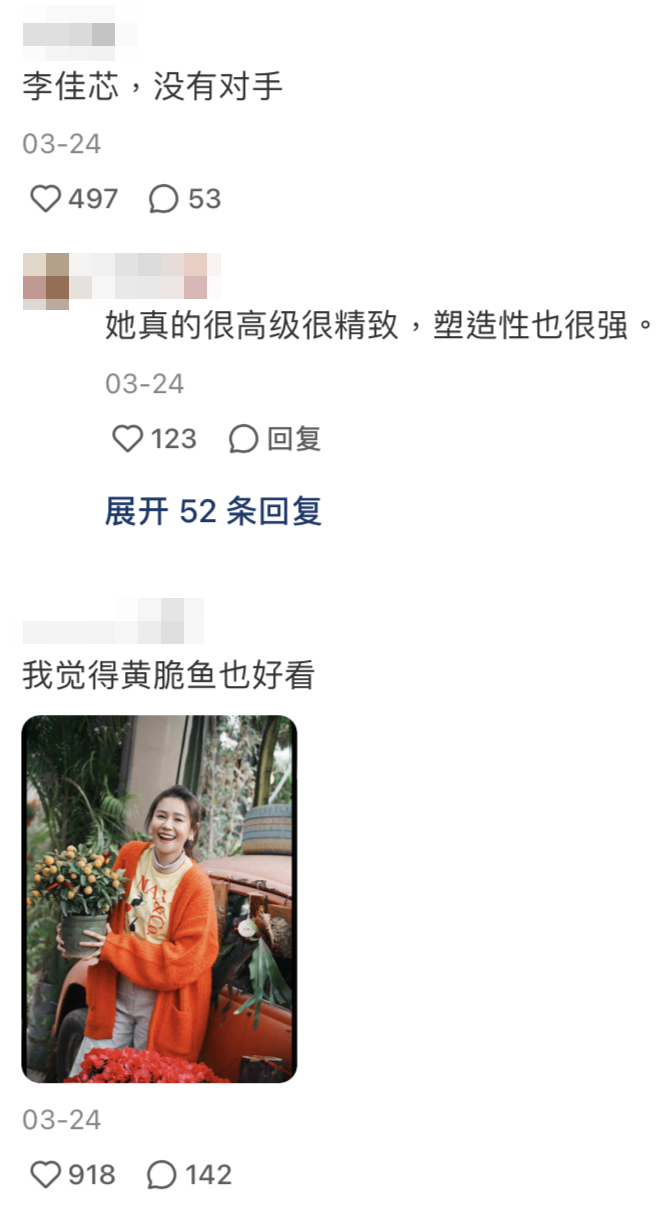The image size is (668, 1206).
Task: Click the speech bubble icon next to 回复
Action: (244, 439)
